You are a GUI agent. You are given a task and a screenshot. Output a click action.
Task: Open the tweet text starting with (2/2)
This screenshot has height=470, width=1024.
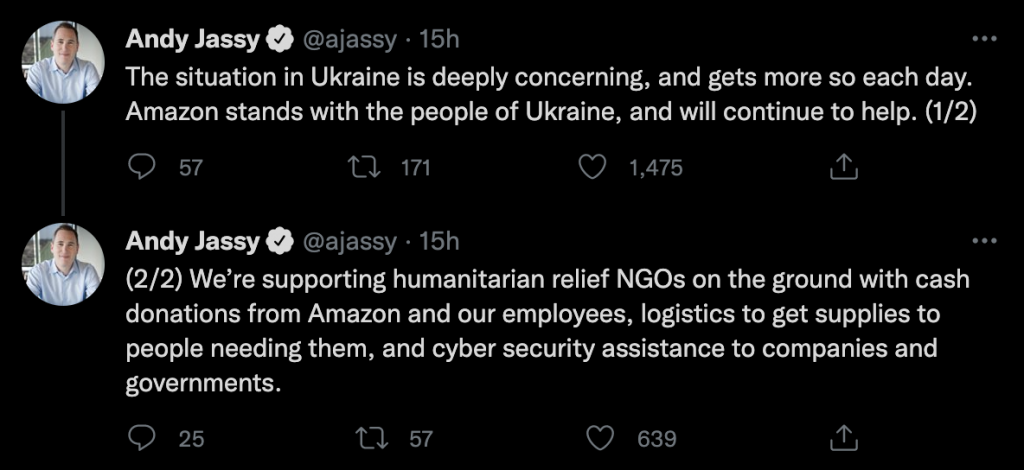pos(547,331)
